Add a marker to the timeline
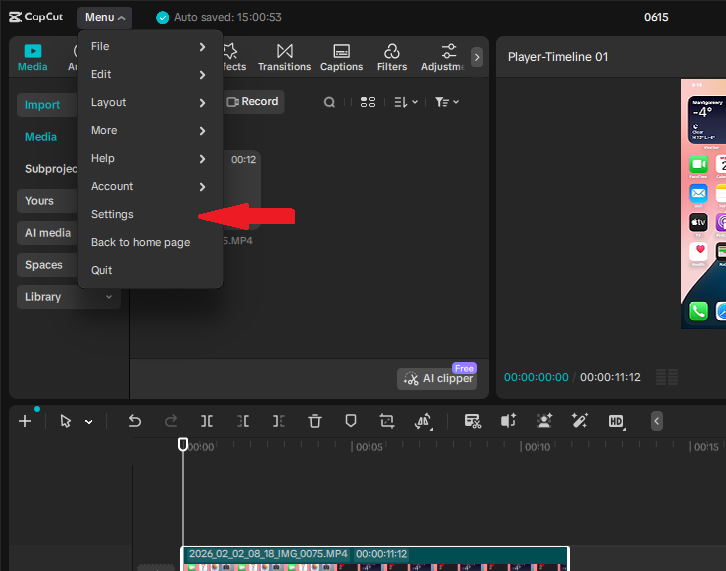Viewport: 726px width, 571px height. [x=351, y=421]
